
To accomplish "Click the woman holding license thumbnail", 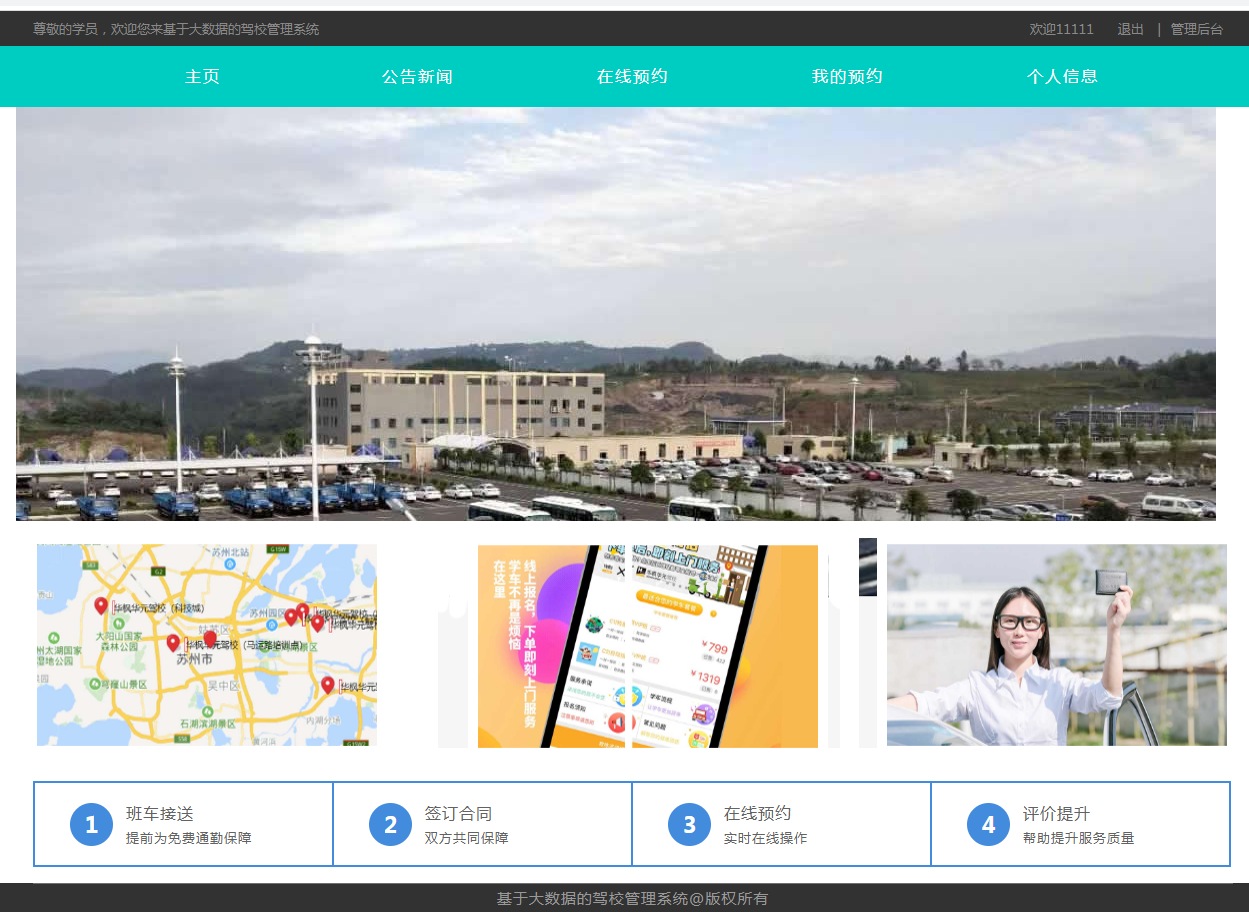I will [x=1057, y=645].
